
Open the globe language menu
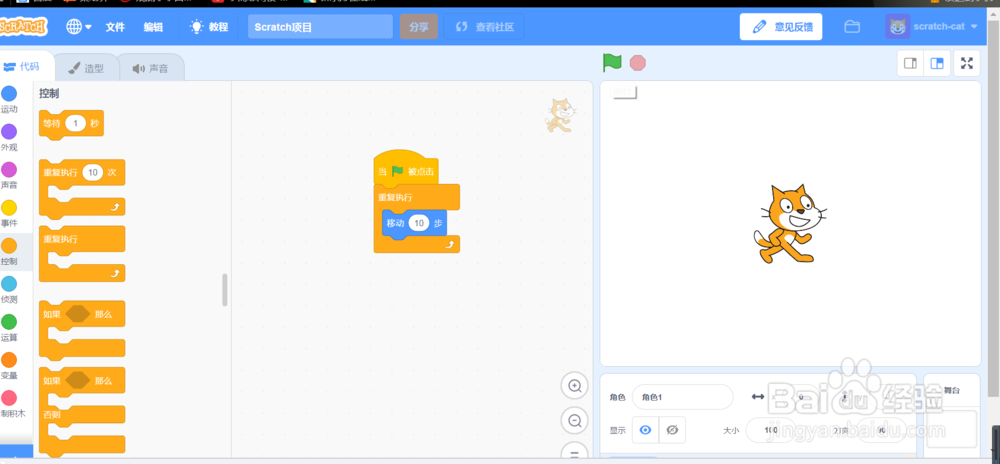coord(78,27)
